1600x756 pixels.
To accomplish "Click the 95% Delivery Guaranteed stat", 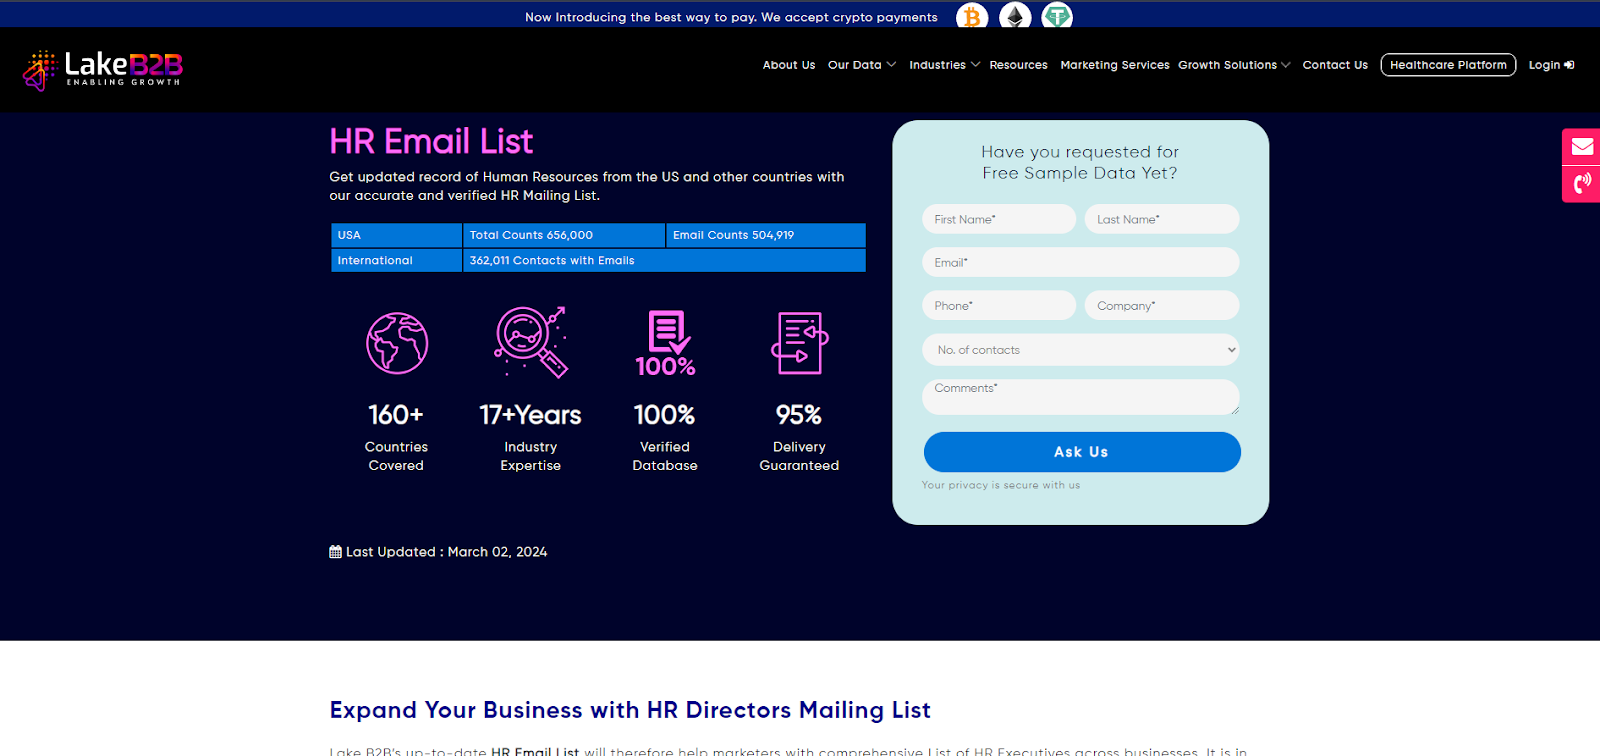I will click(x=799, y=436).
